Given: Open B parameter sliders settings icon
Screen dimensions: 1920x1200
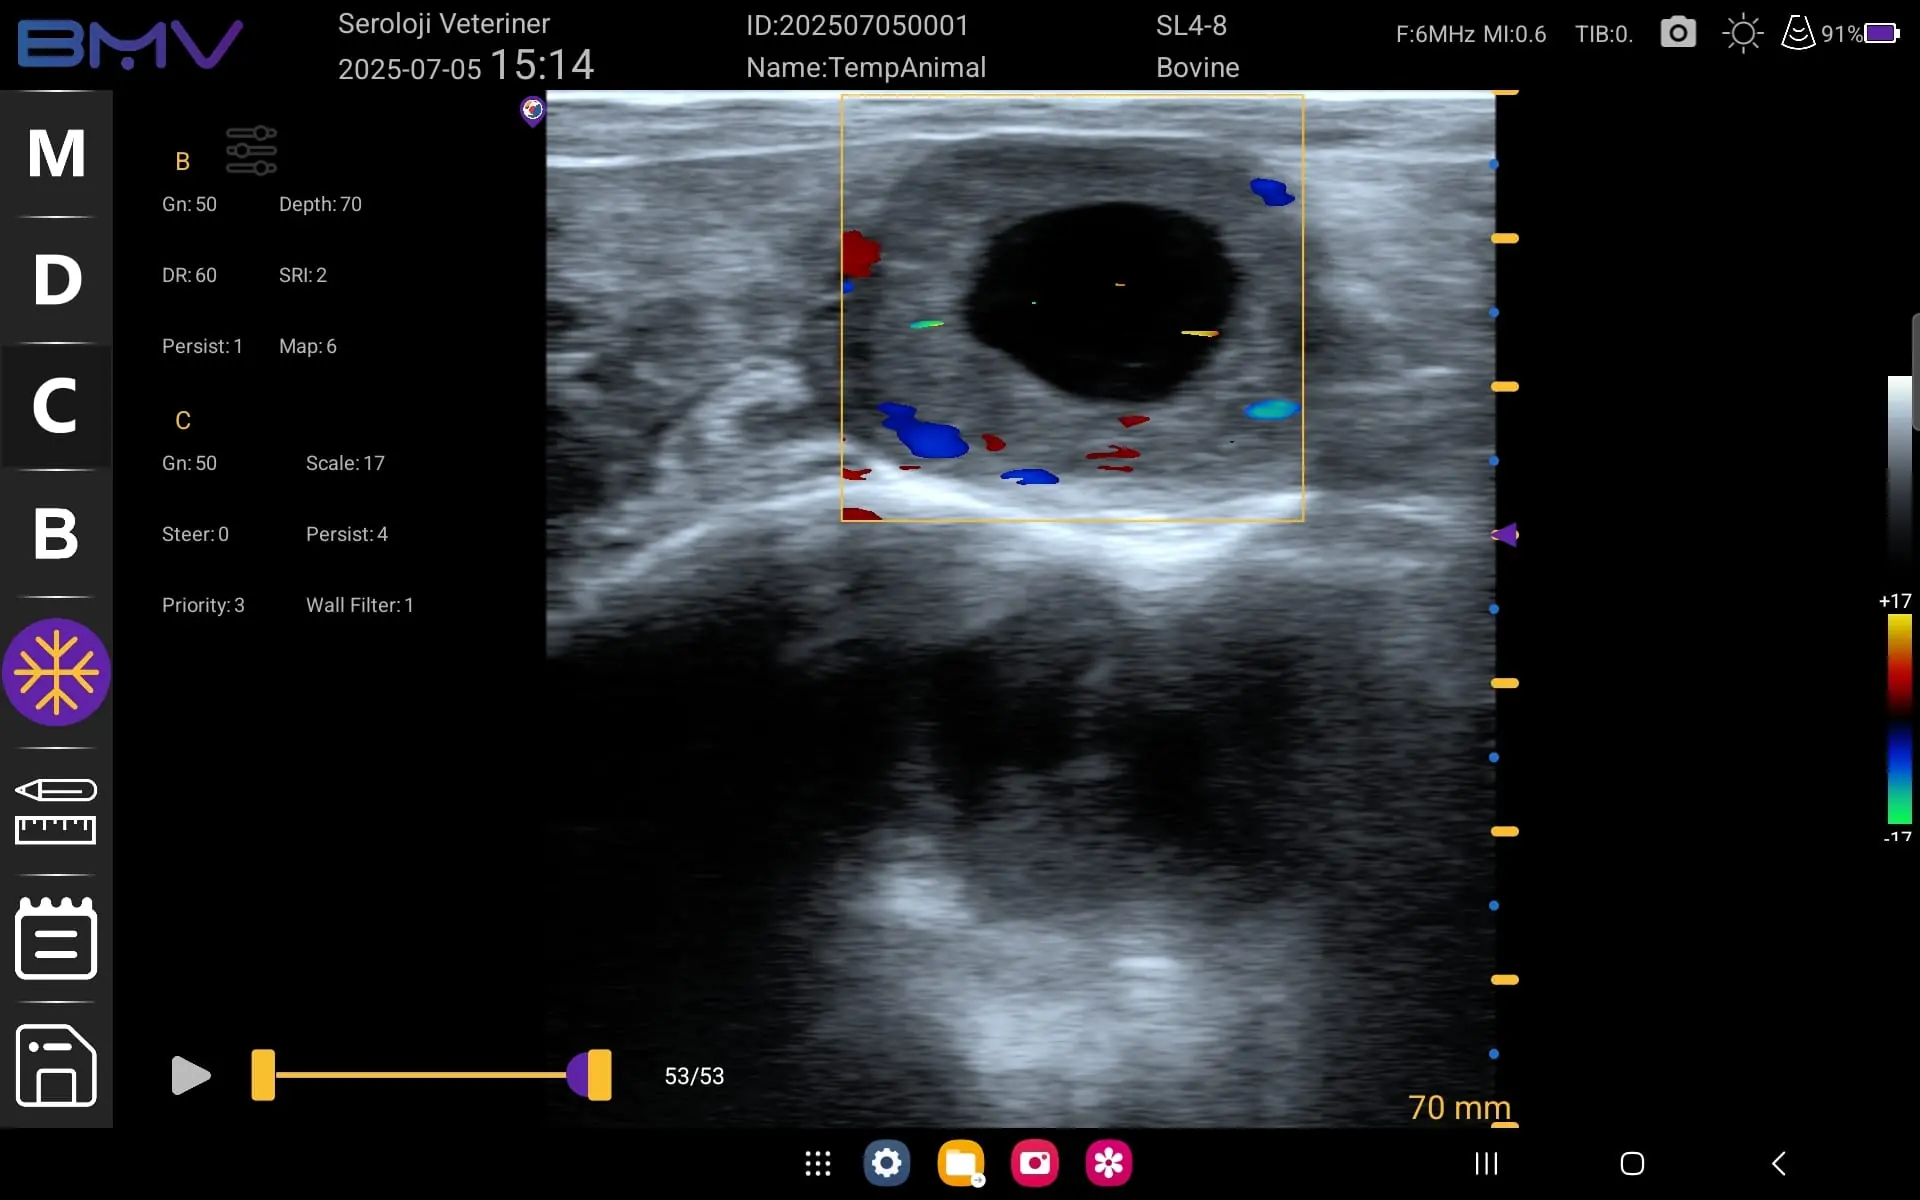Looking at the screenshot, I should (x=251, y=151).
